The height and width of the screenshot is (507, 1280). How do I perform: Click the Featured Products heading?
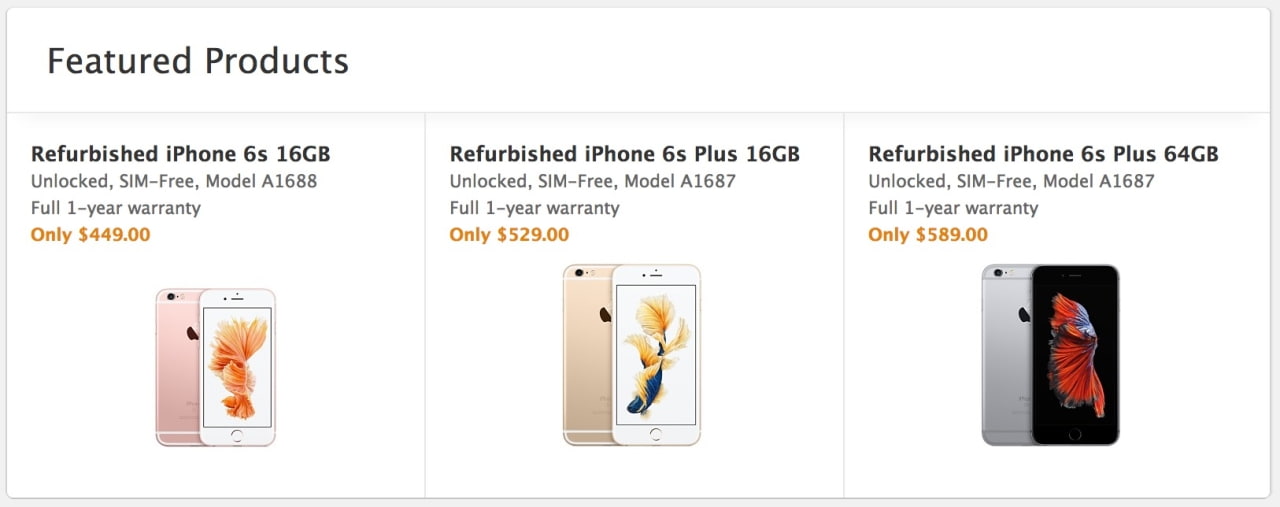click(x=198, y=61)
